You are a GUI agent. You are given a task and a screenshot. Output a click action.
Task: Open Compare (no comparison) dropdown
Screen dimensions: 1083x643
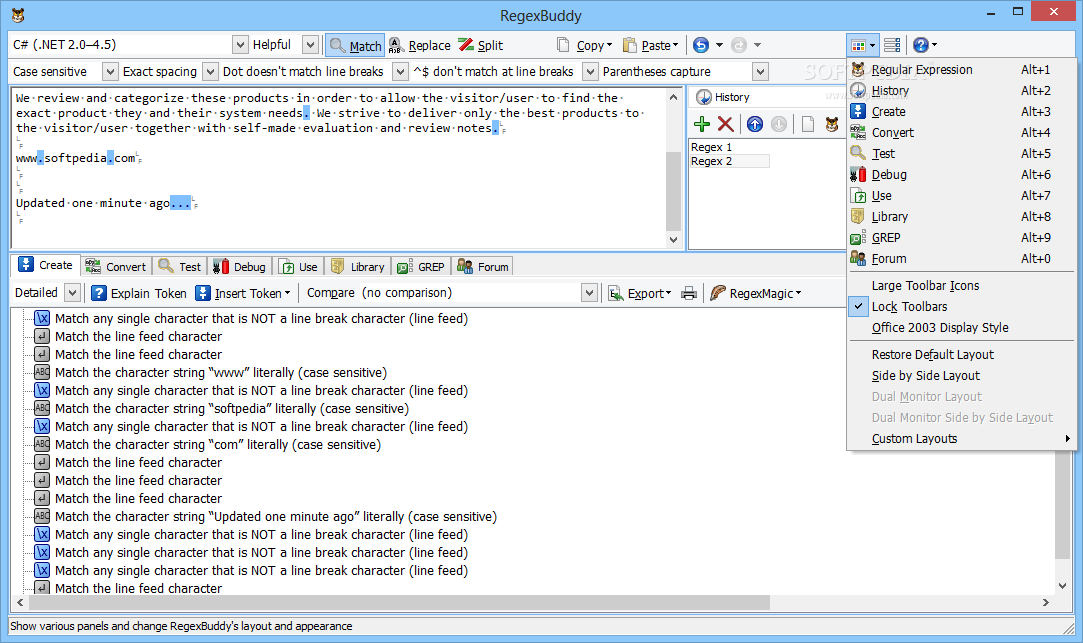[x=589, y=293]
